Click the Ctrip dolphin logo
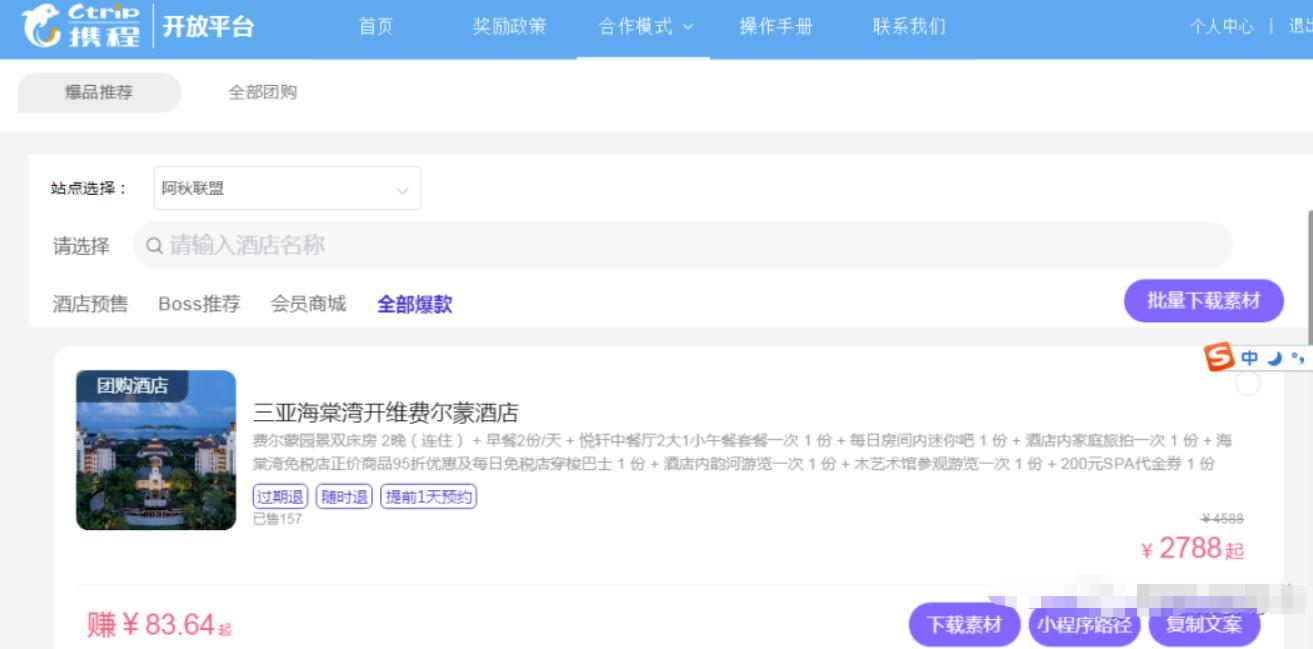This screenshot has height=649, width=1313. pyautogui.click(x=42, y=25)
